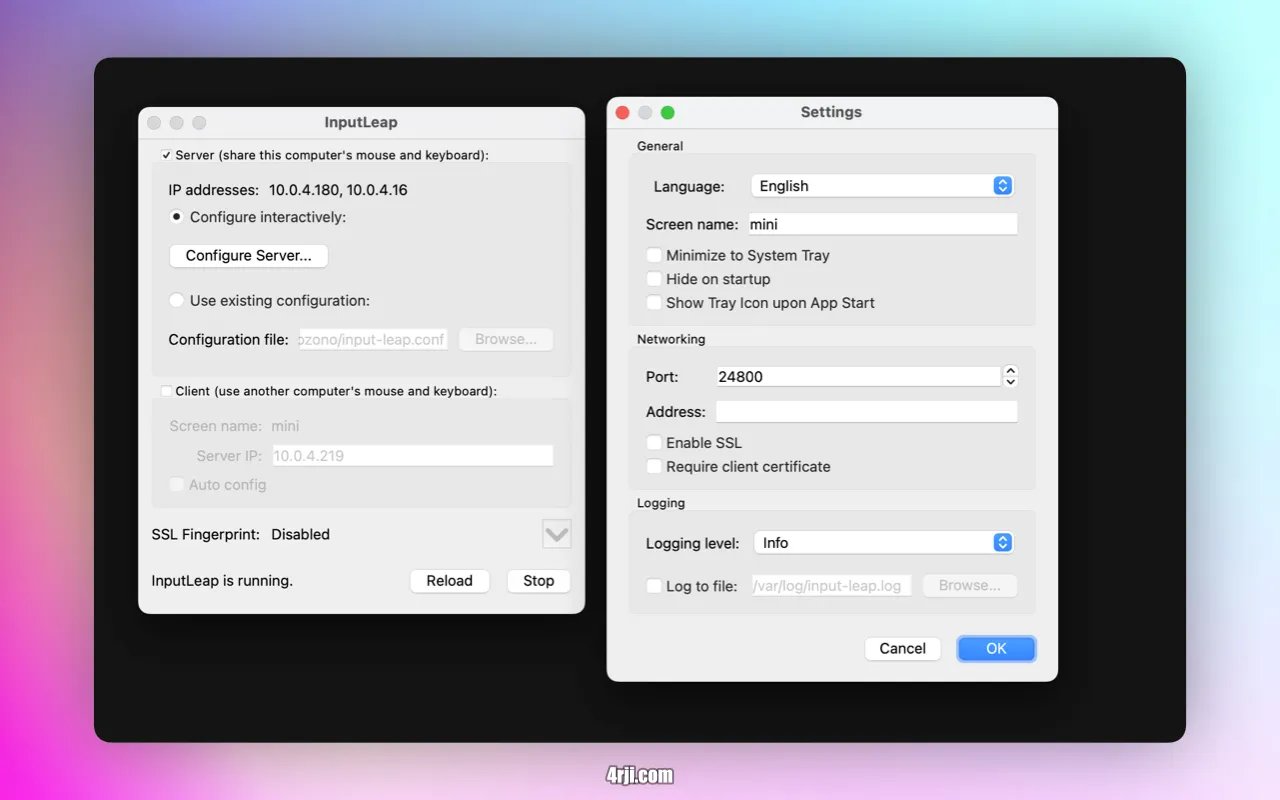Viewport: 1280px width, 800px height.
Task: Click green zoom button on Settings window
Action: click(668, 113)
